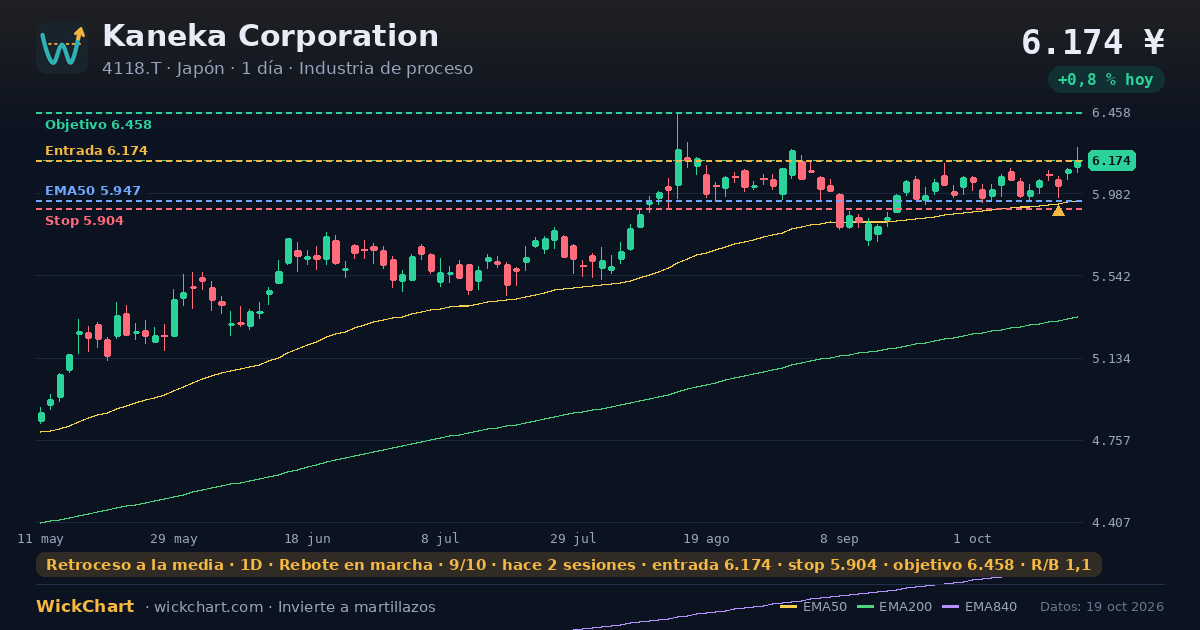Click the Entrada 6.174 level label

96,151
